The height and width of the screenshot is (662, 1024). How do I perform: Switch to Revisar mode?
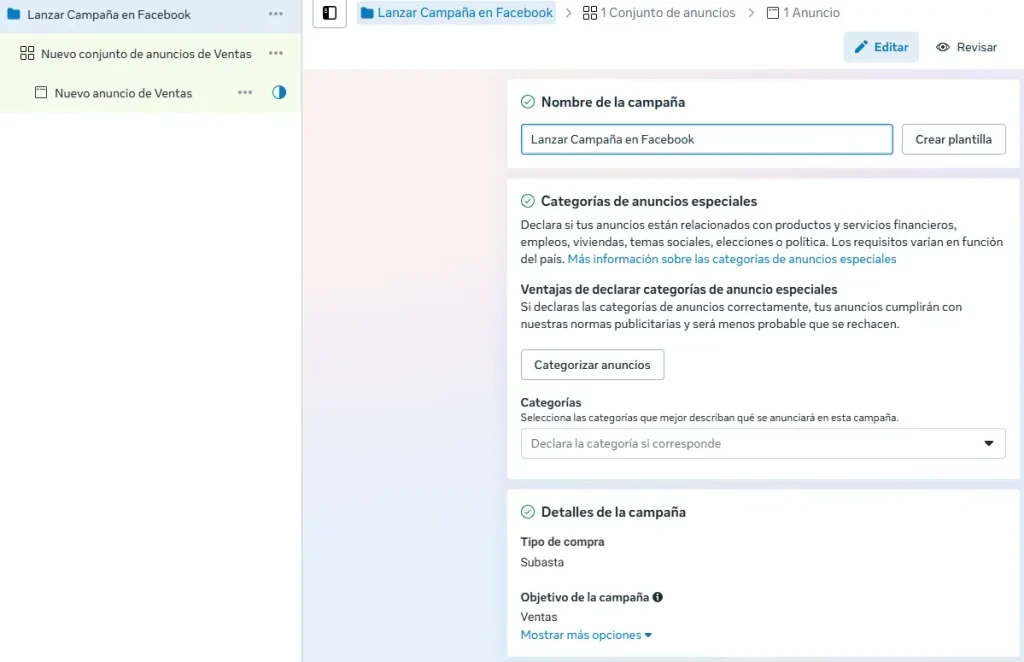967,47
